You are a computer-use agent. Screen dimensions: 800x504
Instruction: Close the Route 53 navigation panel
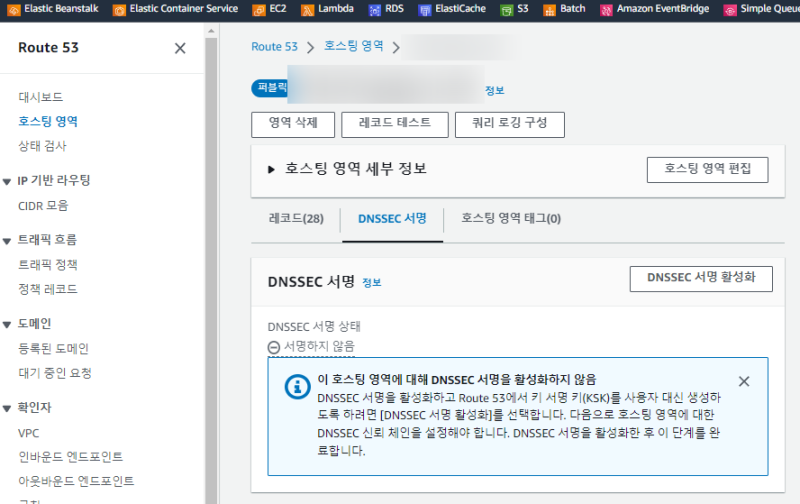180,48
